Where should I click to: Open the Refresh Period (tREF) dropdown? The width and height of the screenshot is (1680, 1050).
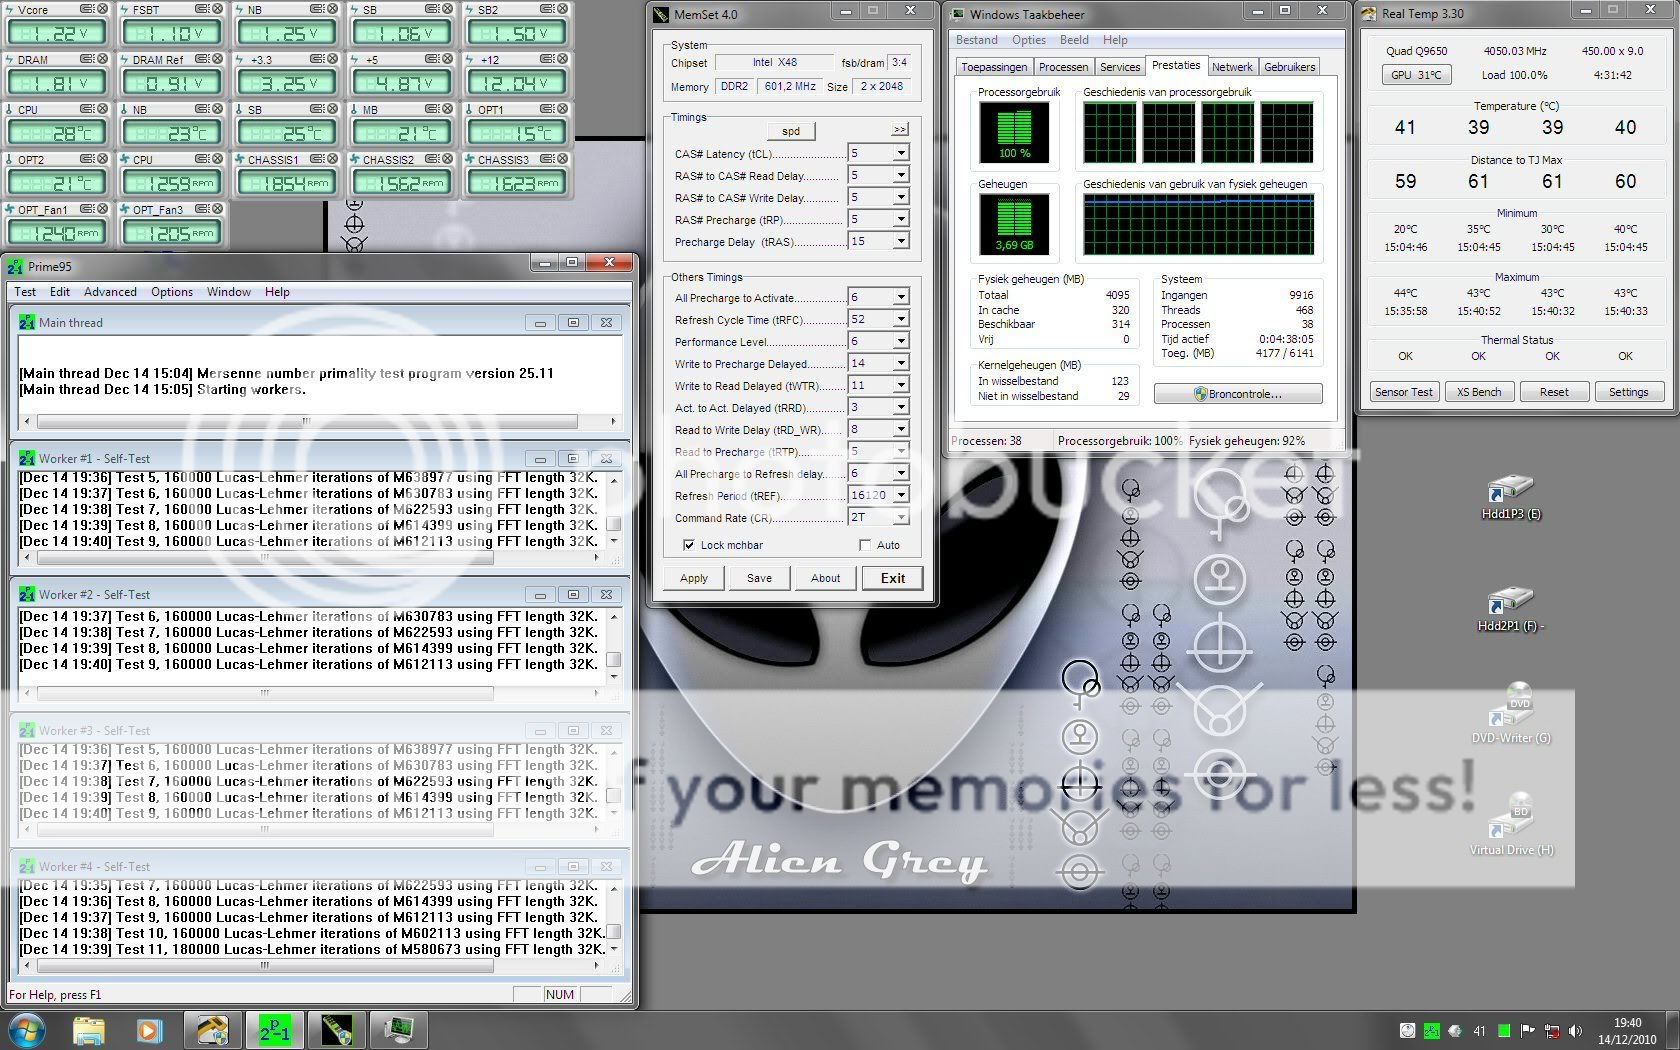(x=901, y=495)
